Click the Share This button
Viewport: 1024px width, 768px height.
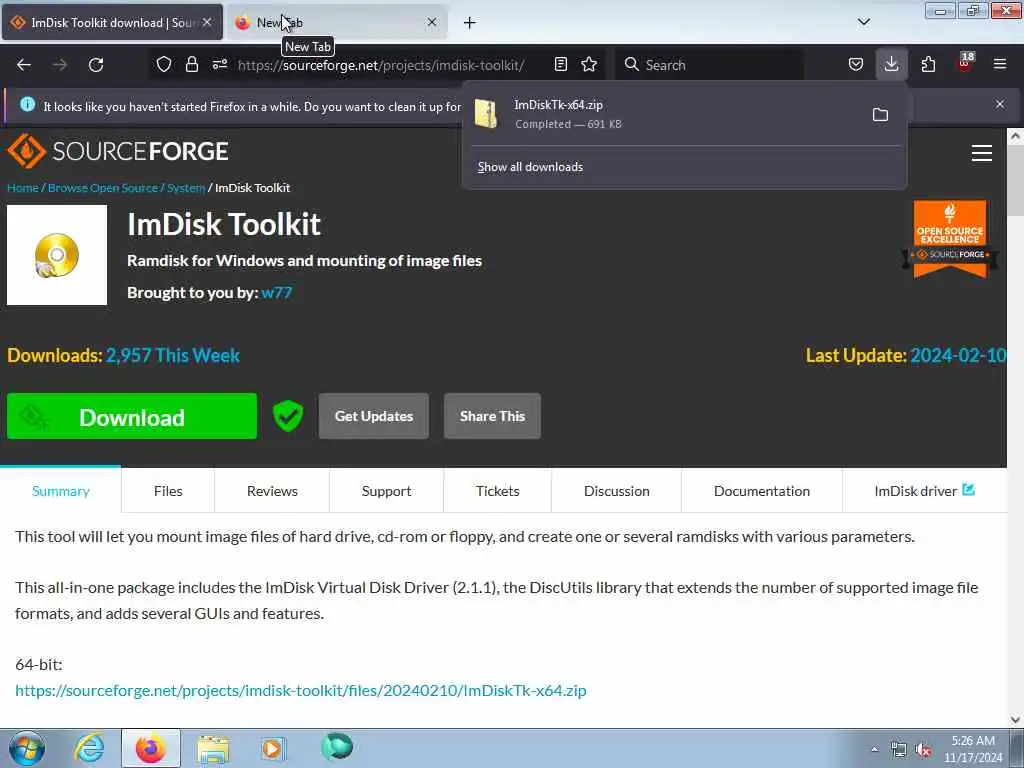(492, 416)
